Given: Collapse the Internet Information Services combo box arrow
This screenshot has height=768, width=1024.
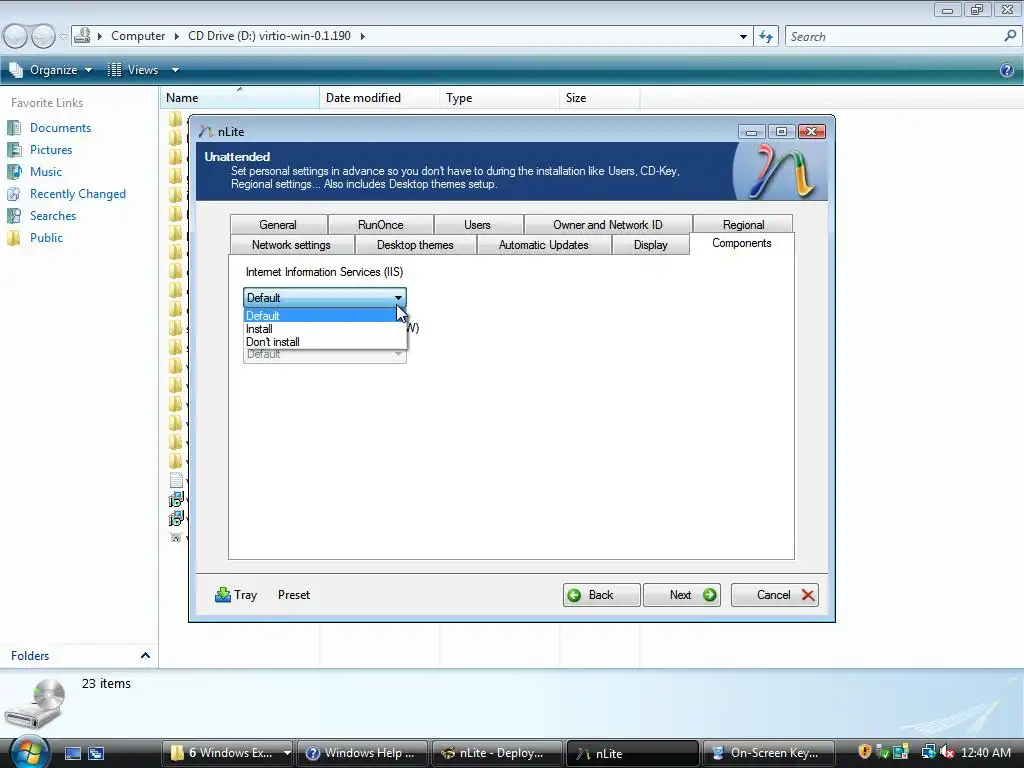Looking at the screenshot, I should coord(398,298).
